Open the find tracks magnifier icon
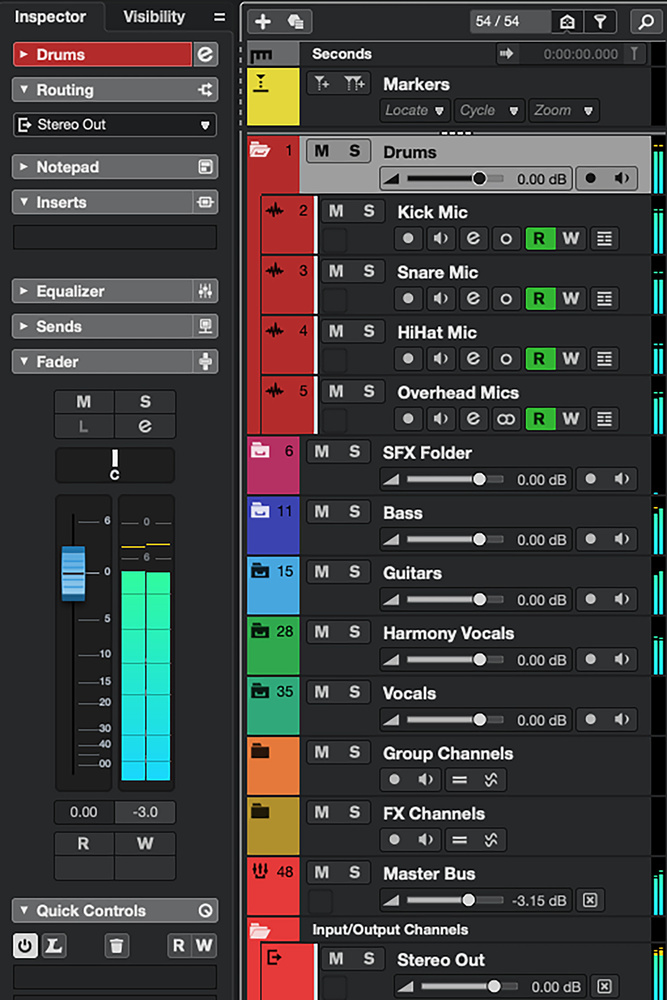This screenshot has height=1000, width=667. coord(646,22)
